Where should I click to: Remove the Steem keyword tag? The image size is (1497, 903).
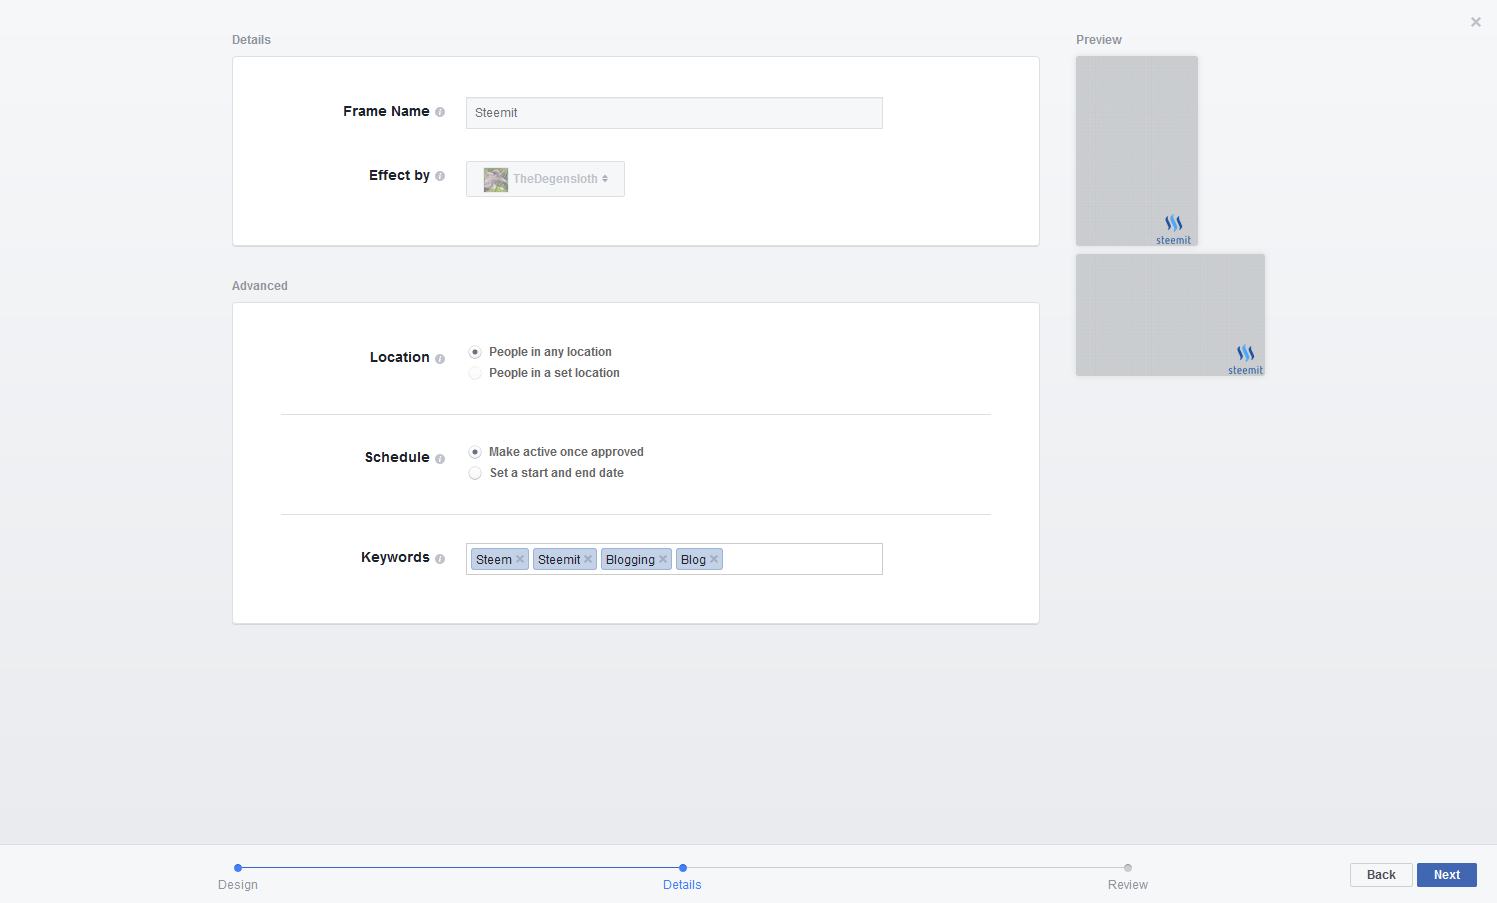(520, 559)
